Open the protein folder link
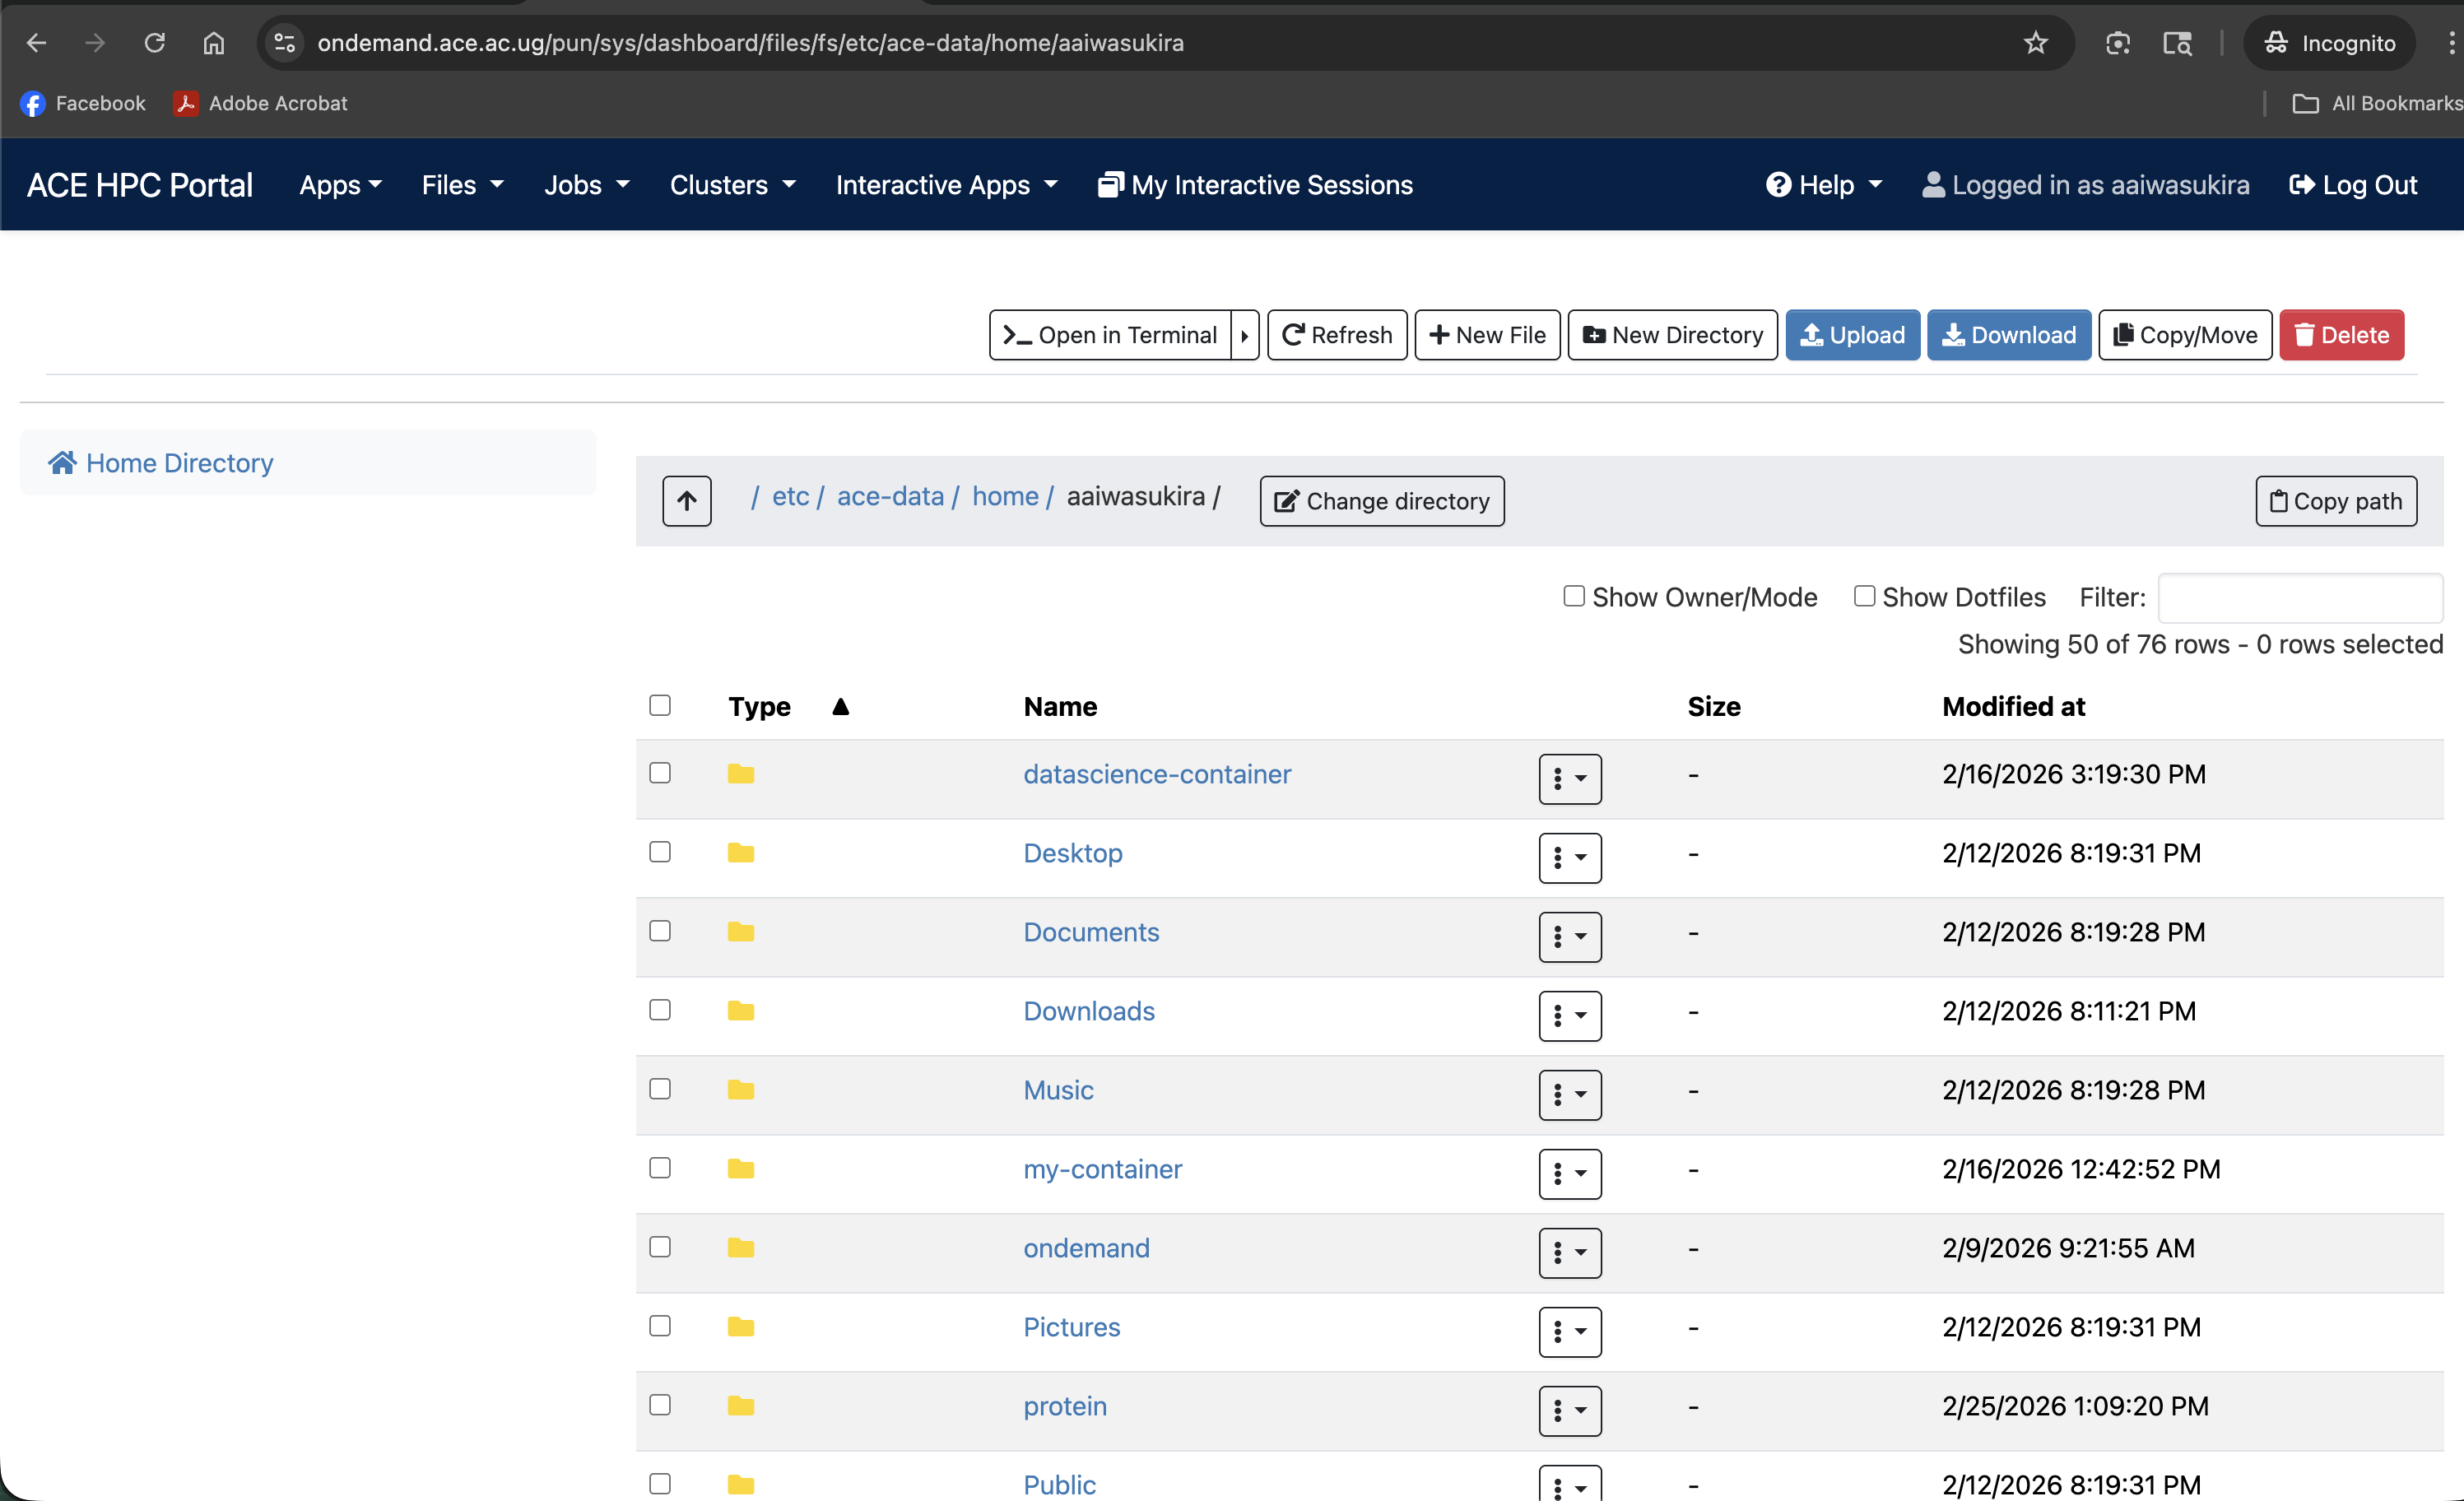 coord(1064,1406)
